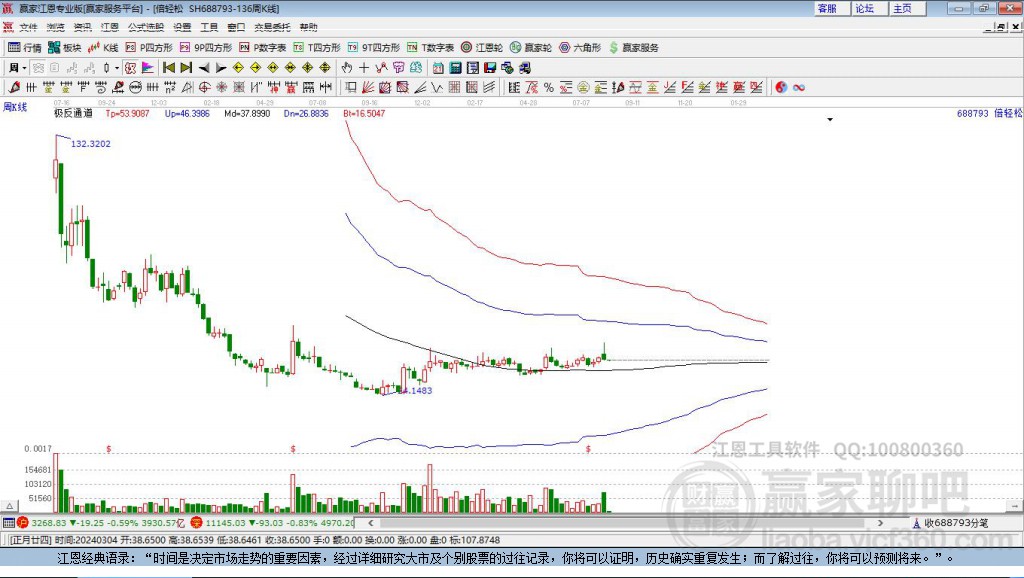Open the calculator icon

coord(455,67)
